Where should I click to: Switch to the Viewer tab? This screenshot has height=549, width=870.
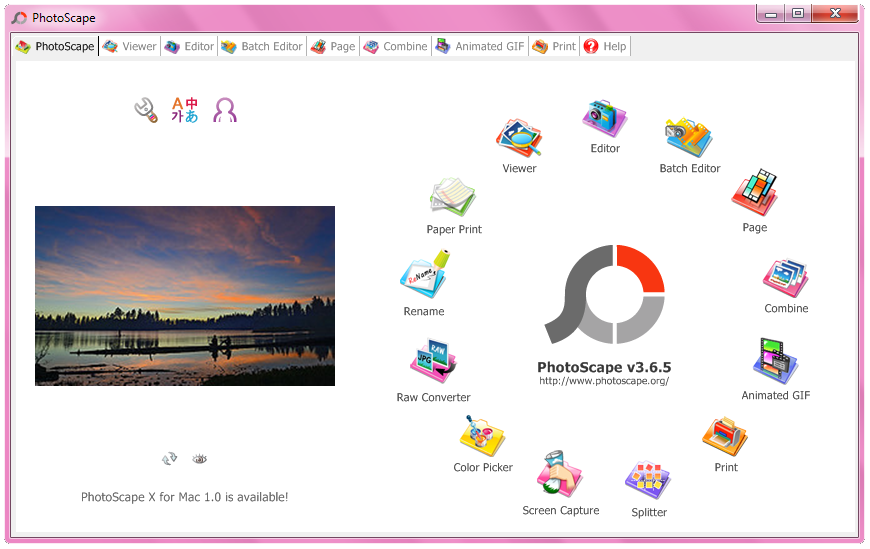(x=130, y=47)
